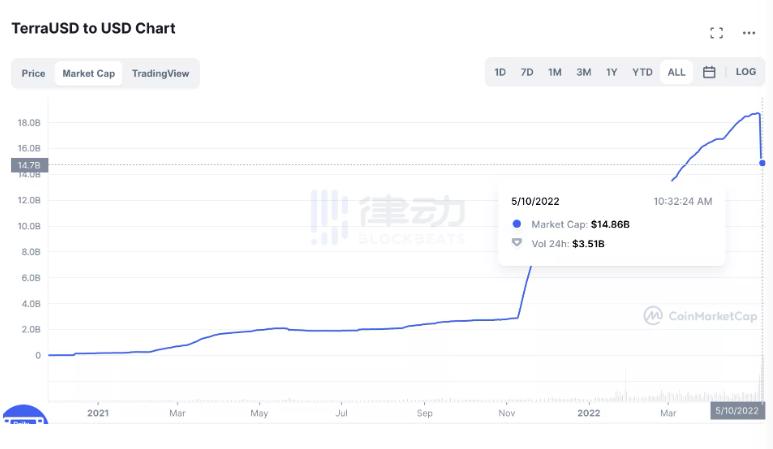Click the 5/10/2022 date marker on x-axis
Screen dimensions: 773x449
click(x=737, y=410)
